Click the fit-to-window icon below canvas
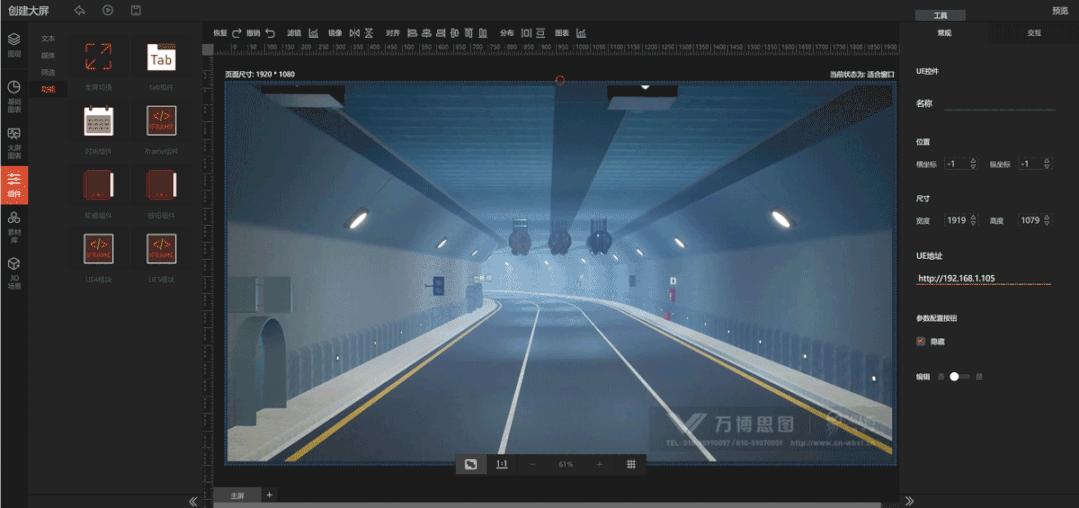Screen dimensions: 1079x508 point(471,465)
